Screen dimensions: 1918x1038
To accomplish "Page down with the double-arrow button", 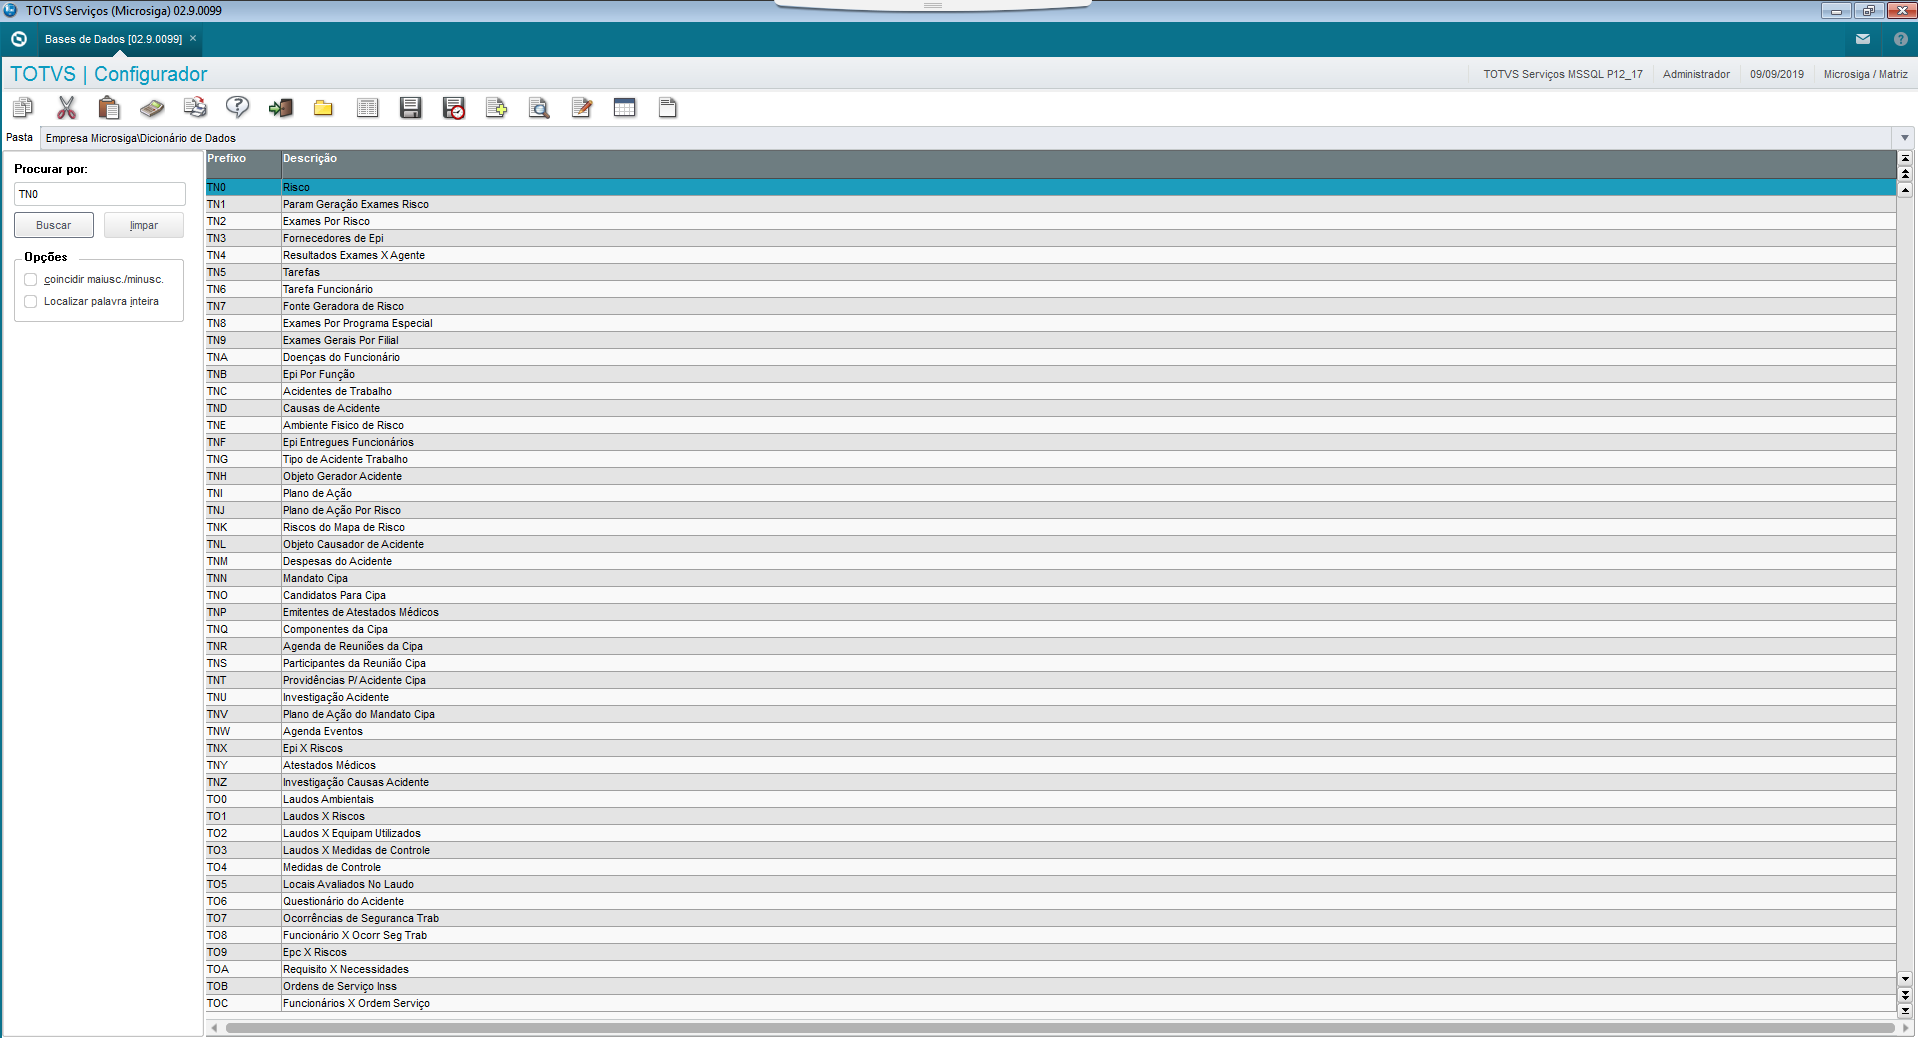I will tap(1905, 995).
